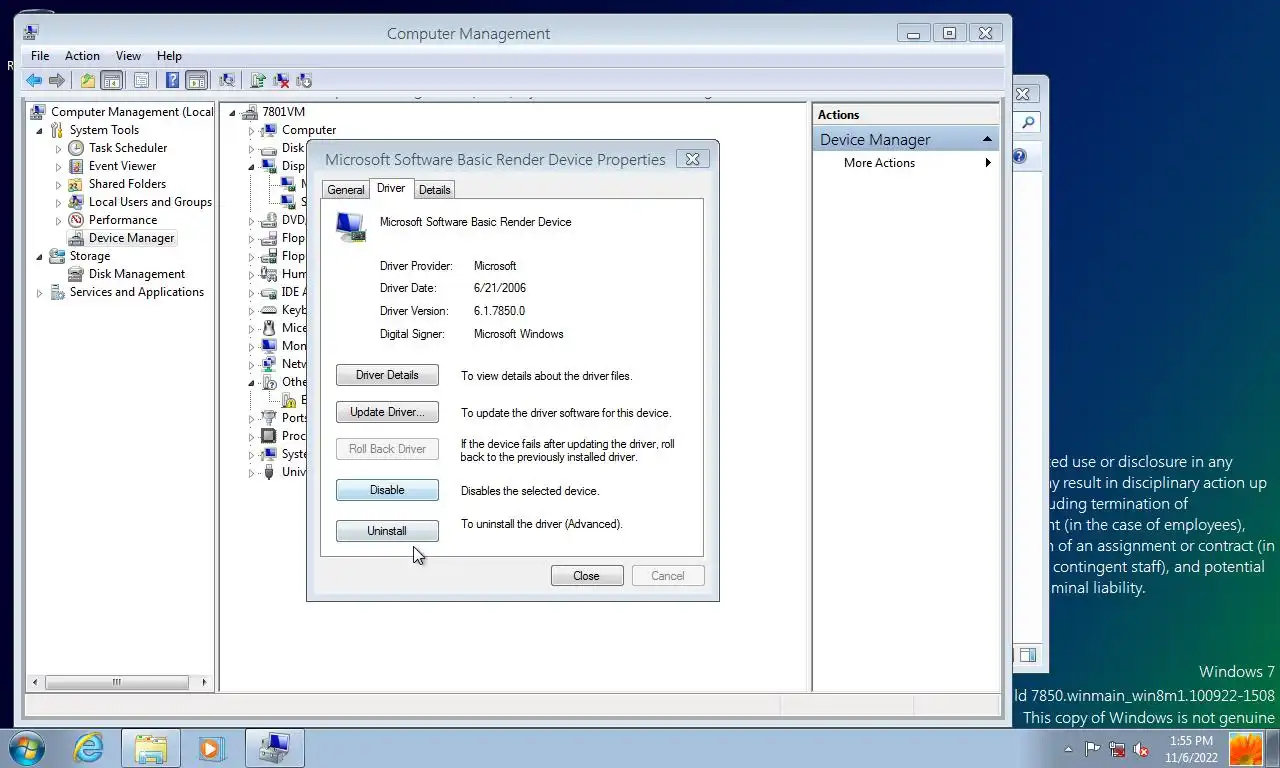Open the More Actions submenu arrow
Image resolution: width=1280 pixels, height=768 pixels.
(988, 163)
